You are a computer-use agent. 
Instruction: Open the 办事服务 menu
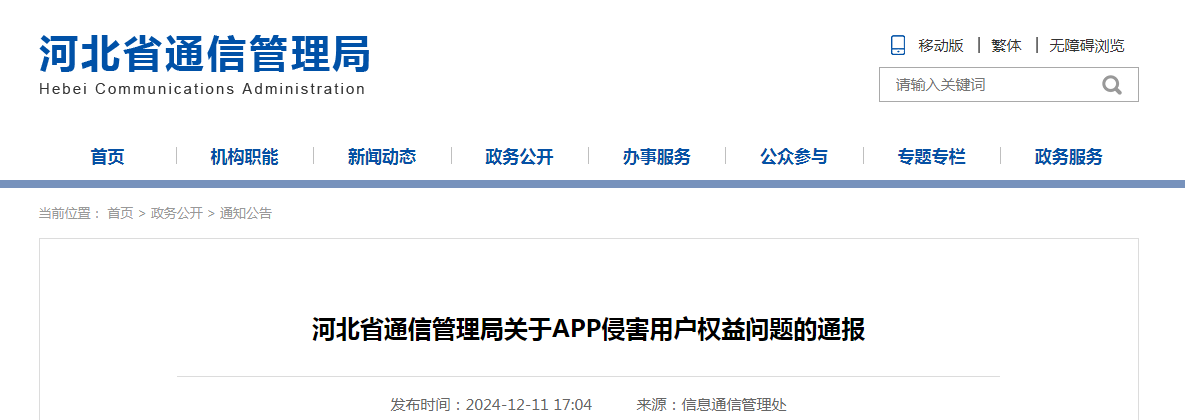tap(657, 157)
